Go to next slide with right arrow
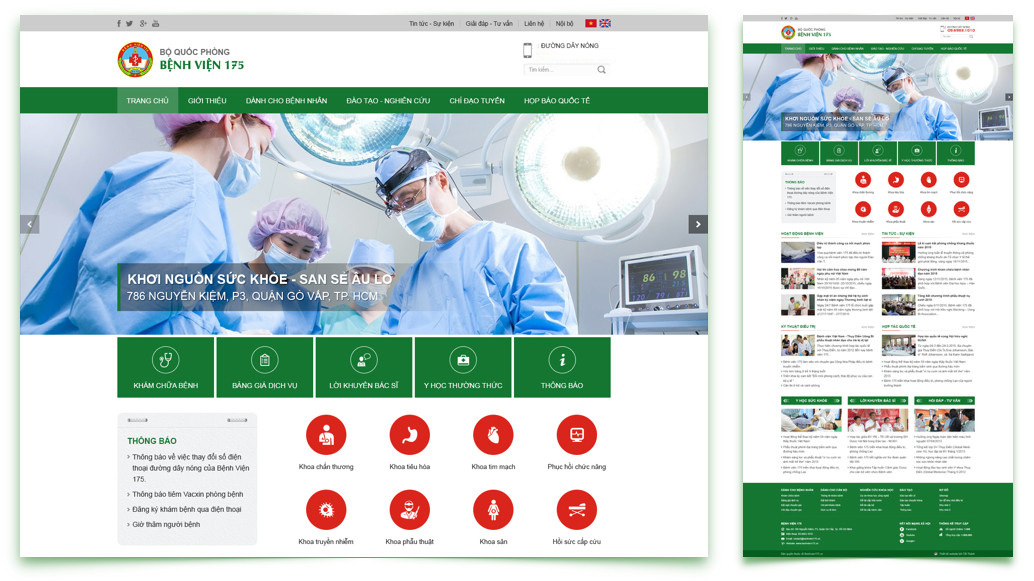Image resolution: width=1034 pixels, height=581 pixels. click(x=697, y=224)
